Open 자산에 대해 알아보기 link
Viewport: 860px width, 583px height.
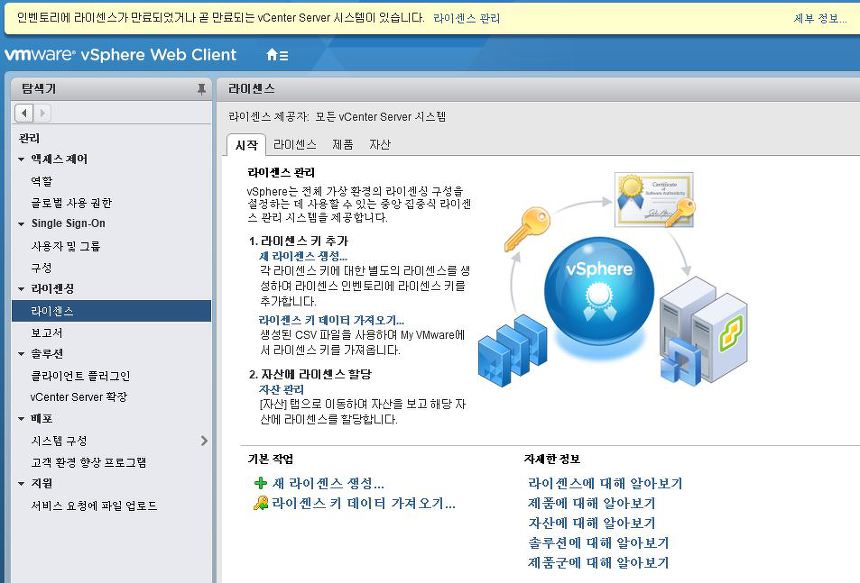click(591, 523)
